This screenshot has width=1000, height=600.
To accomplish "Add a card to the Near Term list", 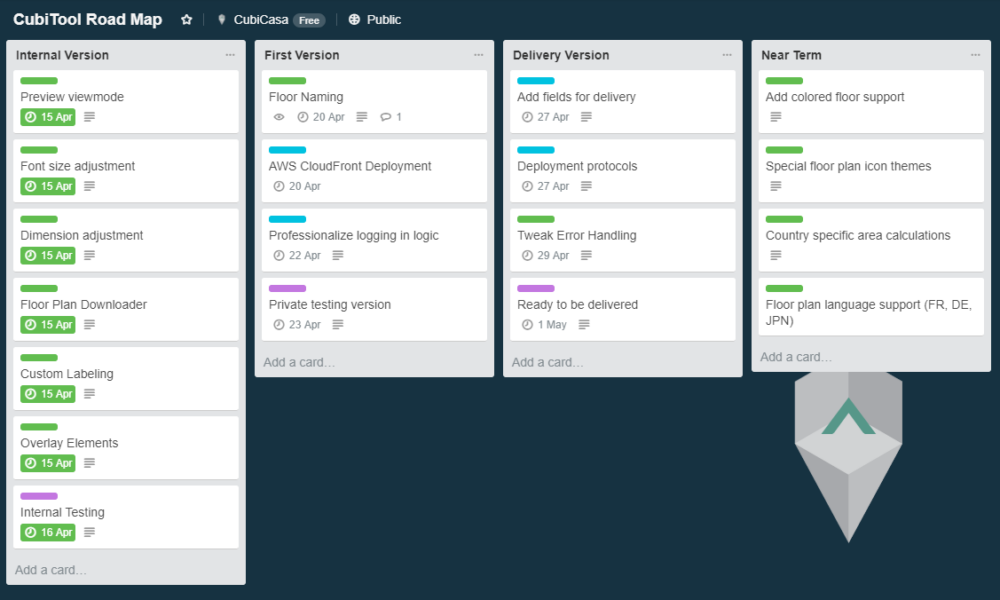I will coord(796,357).
